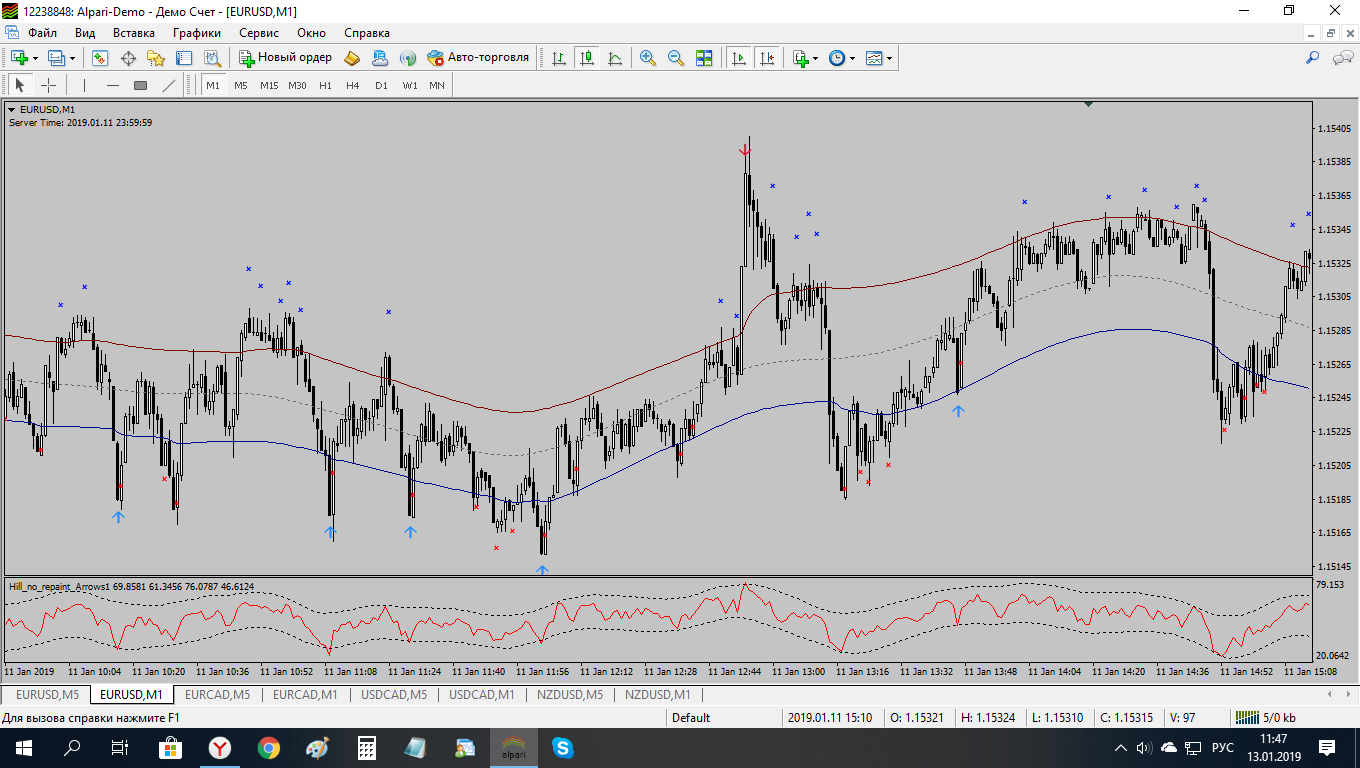Open the Terminal panel icon

click(x=184, y=58)
